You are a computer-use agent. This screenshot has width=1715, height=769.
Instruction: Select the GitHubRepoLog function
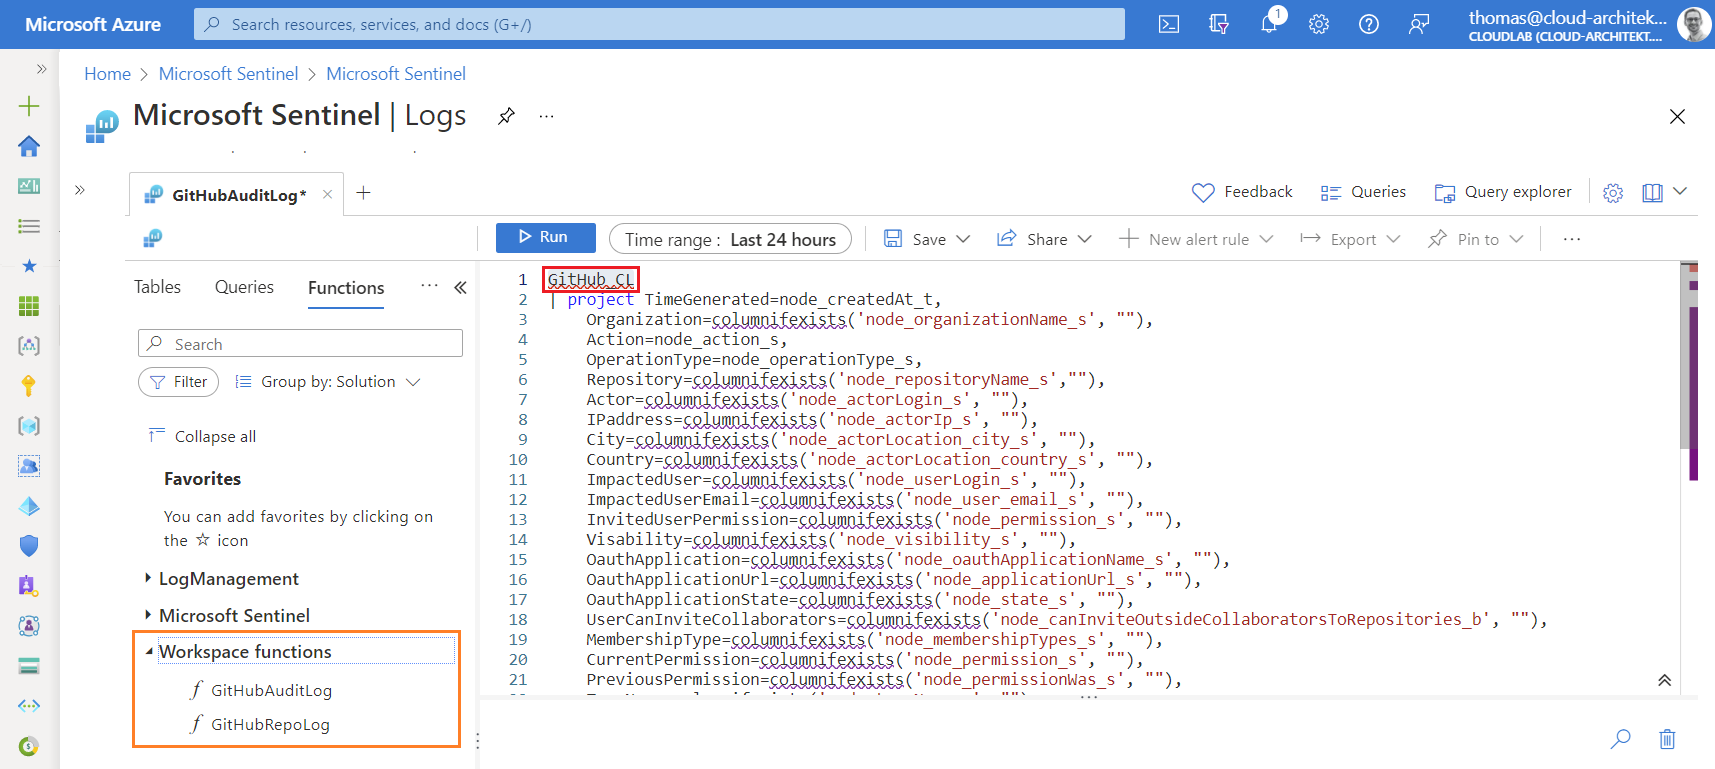(x=270, y=724)
